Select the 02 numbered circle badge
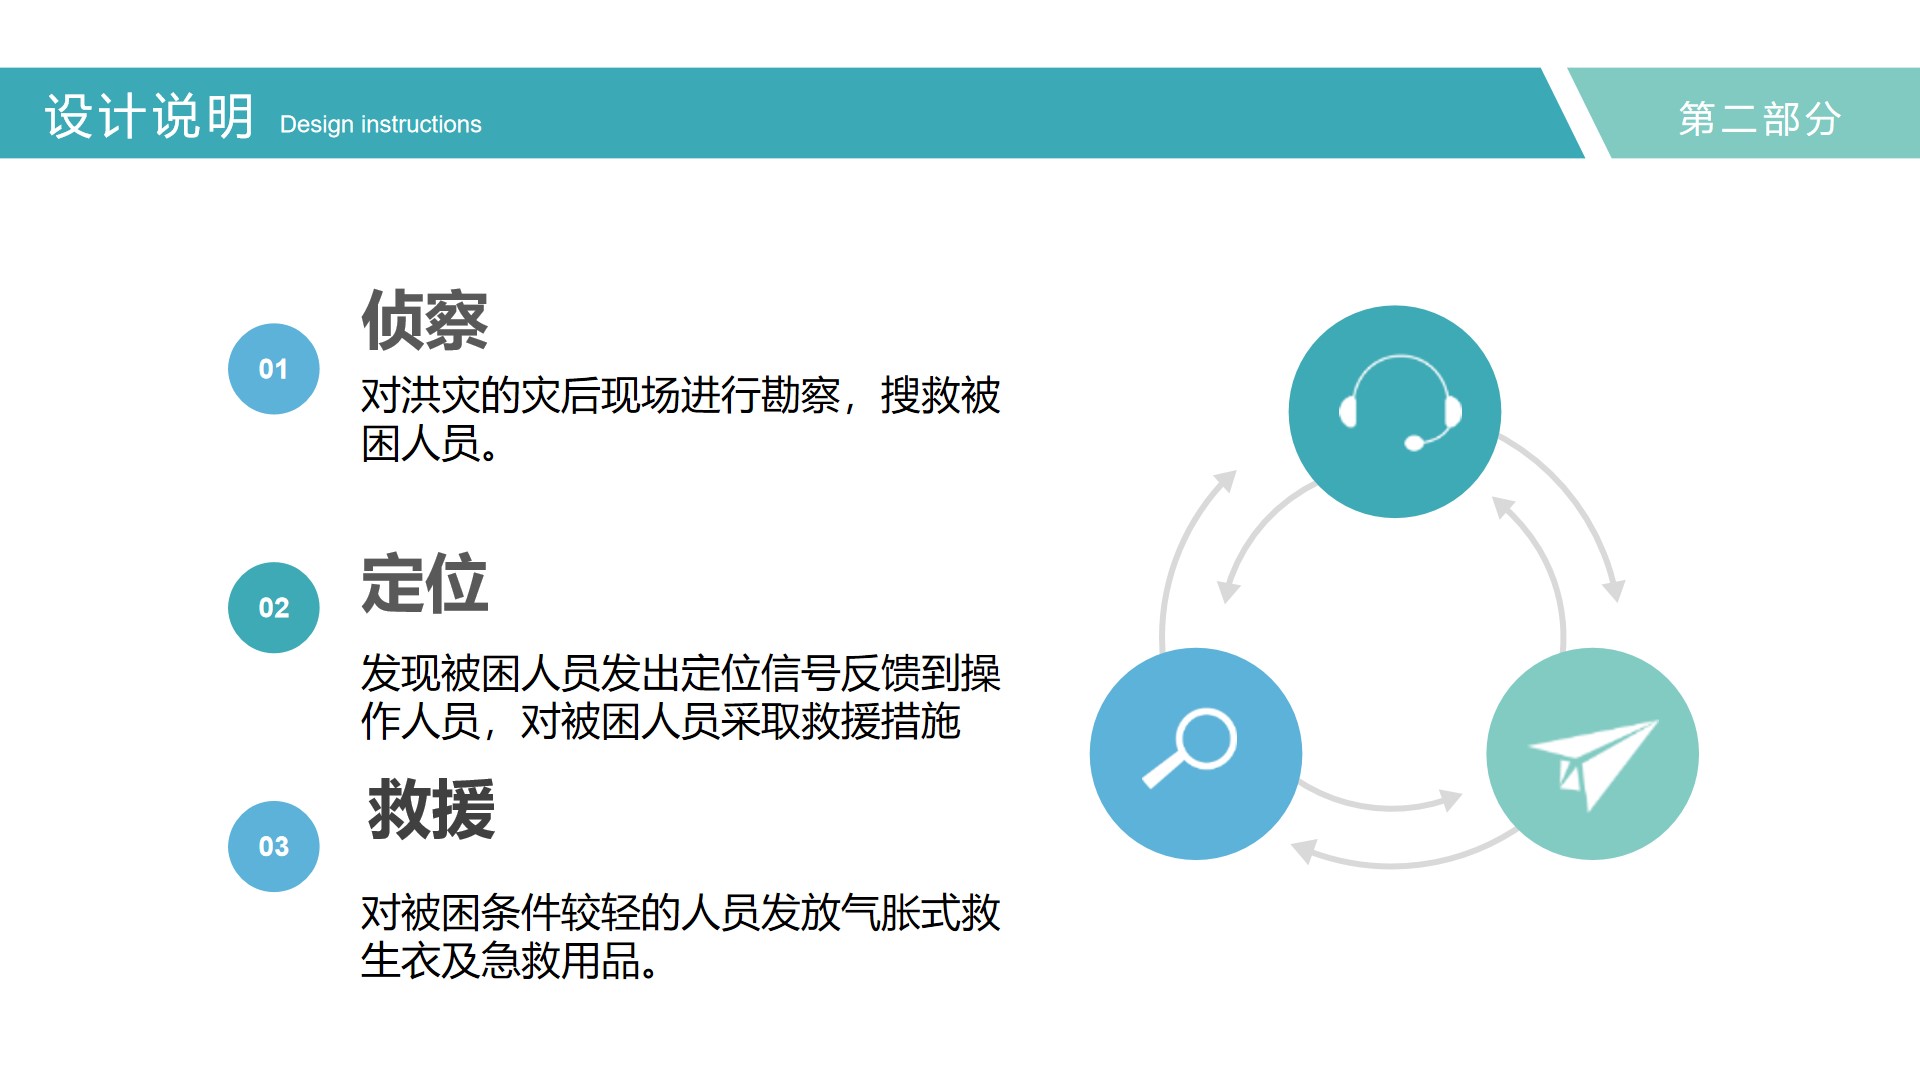The height and width of the screenshot is (1080, 1920). pyautogui.click(x=274, y=608)
